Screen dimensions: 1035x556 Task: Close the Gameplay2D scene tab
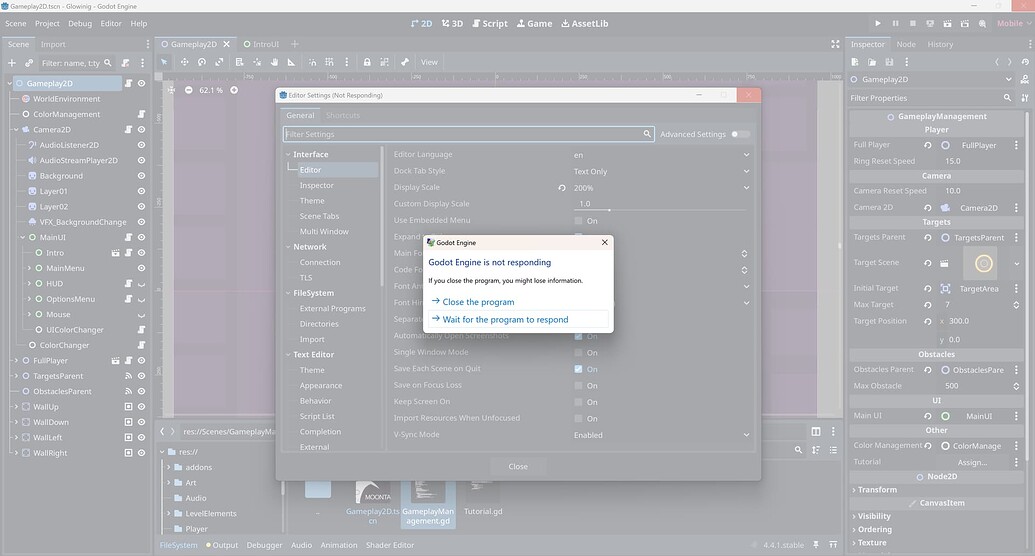pyautogui.click(x=226, y=44)
